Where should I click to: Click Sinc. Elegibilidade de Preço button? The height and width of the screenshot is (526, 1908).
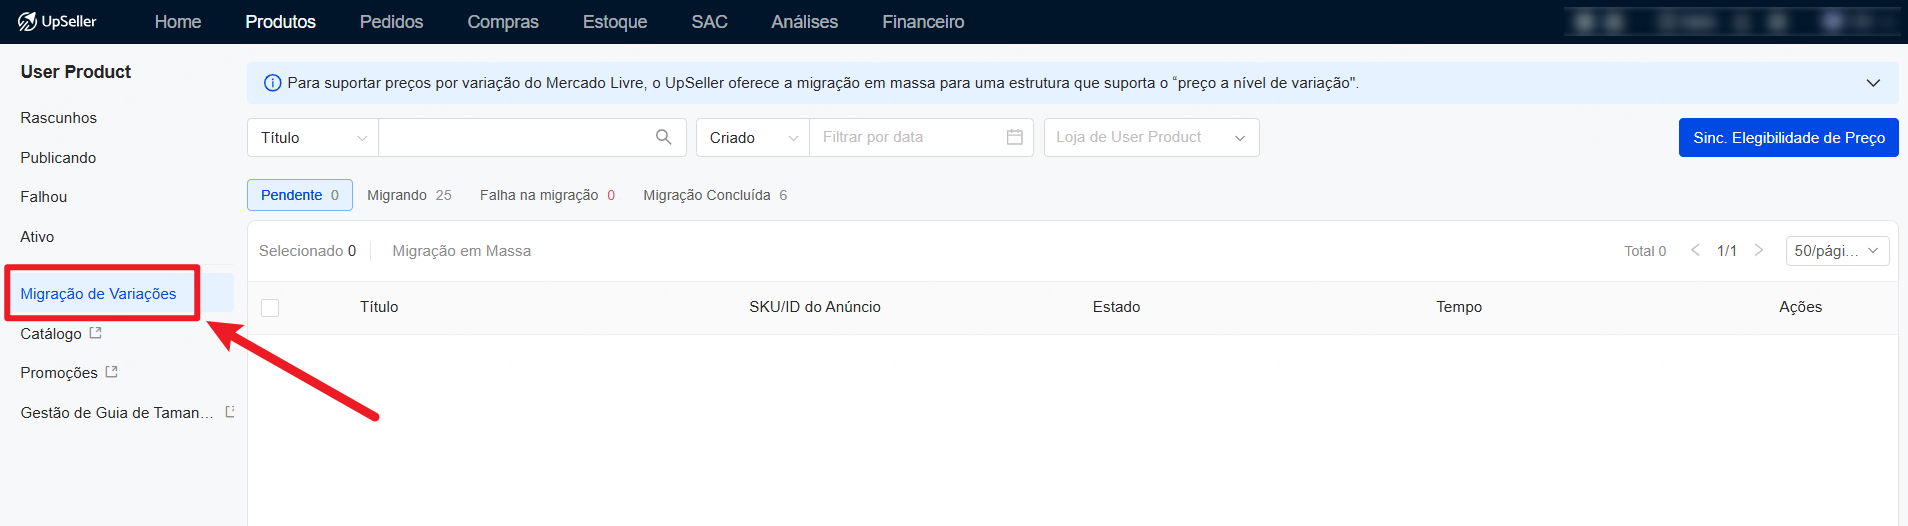click(x=1789, y=138)
